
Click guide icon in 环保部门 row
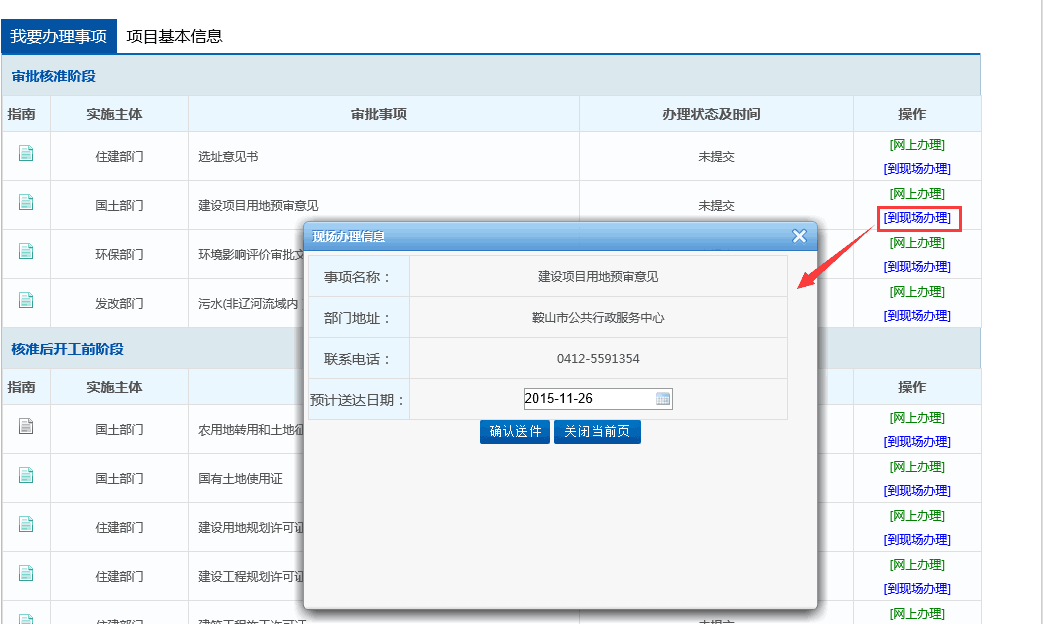click(x=26, y=252)
